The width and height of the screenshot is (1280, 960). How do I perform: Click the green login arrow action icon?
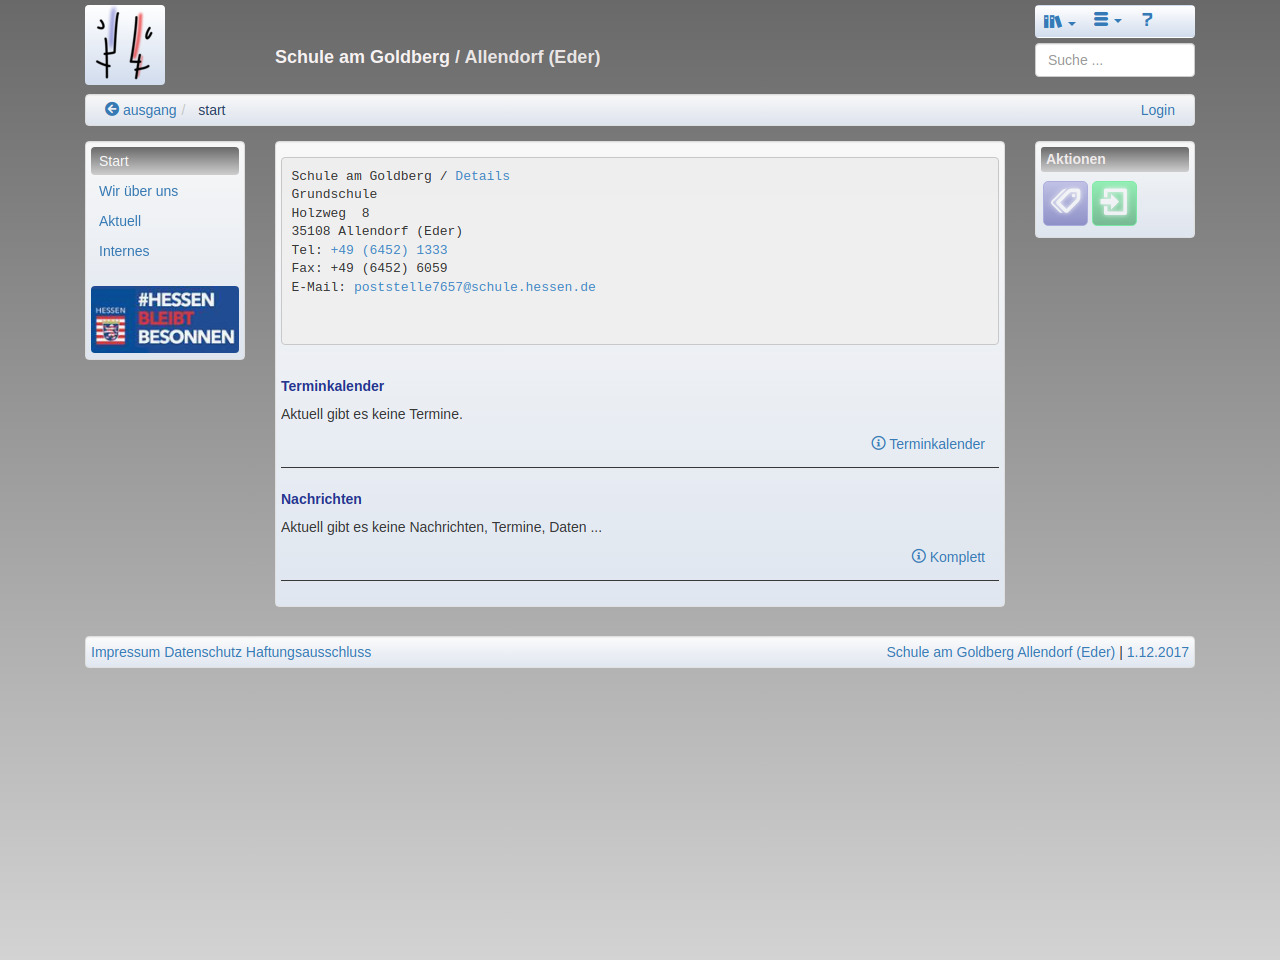coord(1114,203)
